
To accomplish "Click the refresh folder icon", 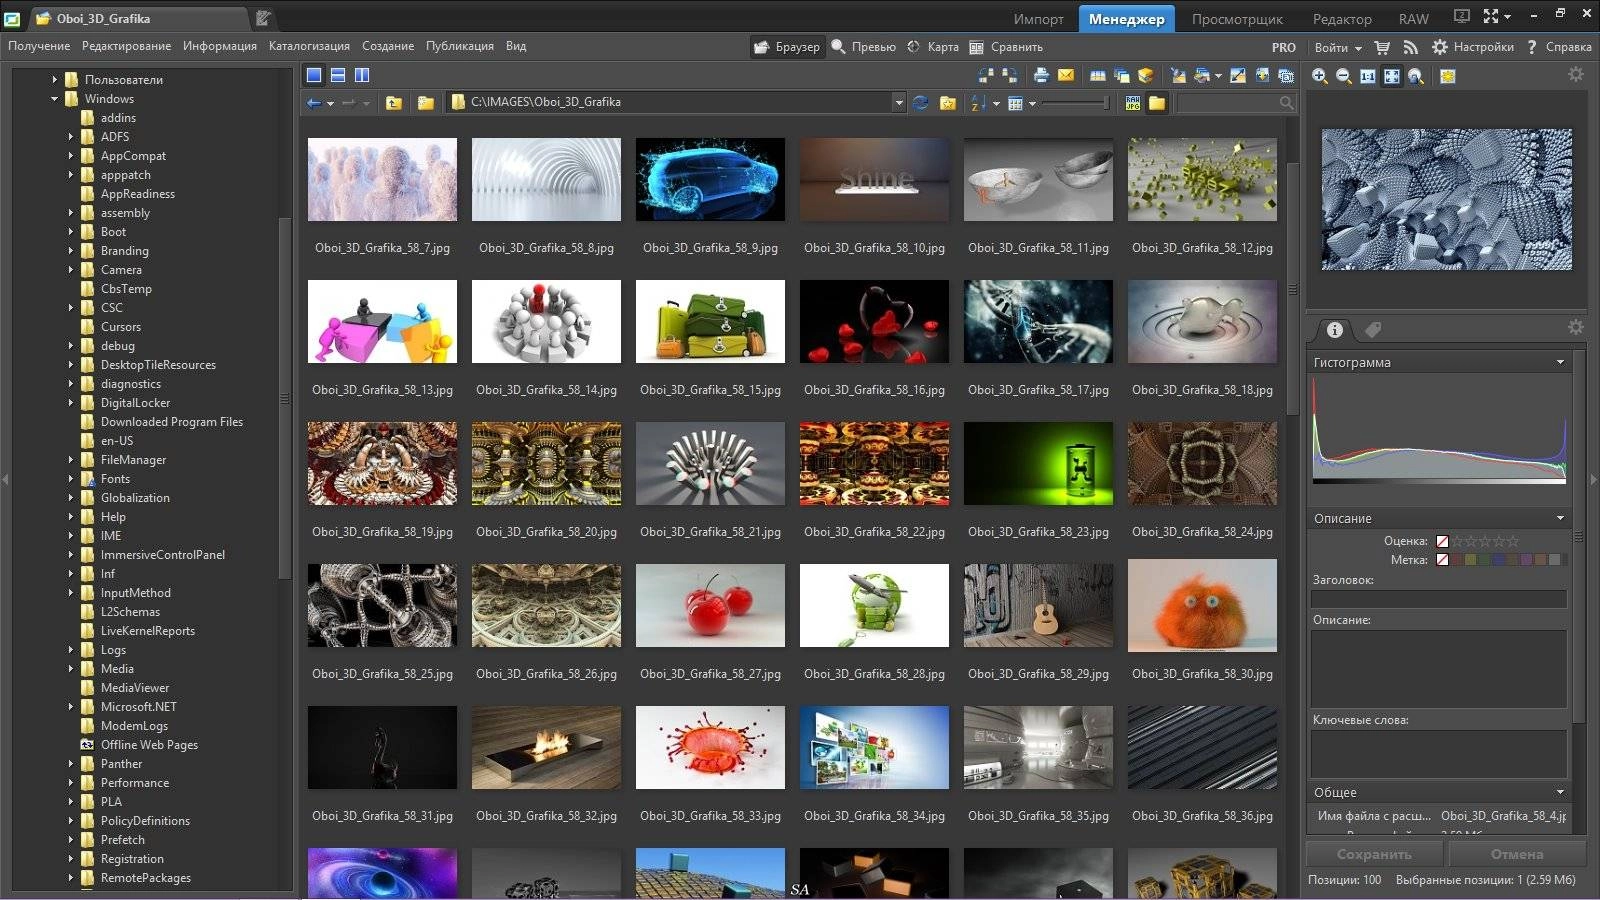I will tap(921, 102).
